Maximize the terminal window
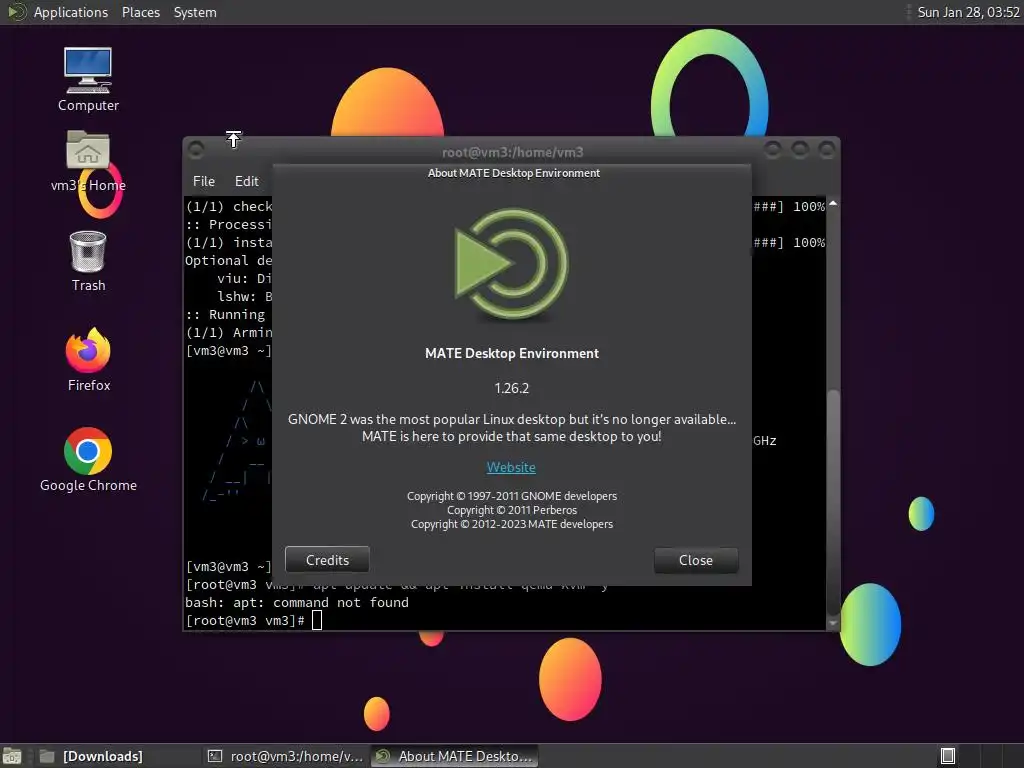This screenshot has width=1024, height=768. click(799, 150)
